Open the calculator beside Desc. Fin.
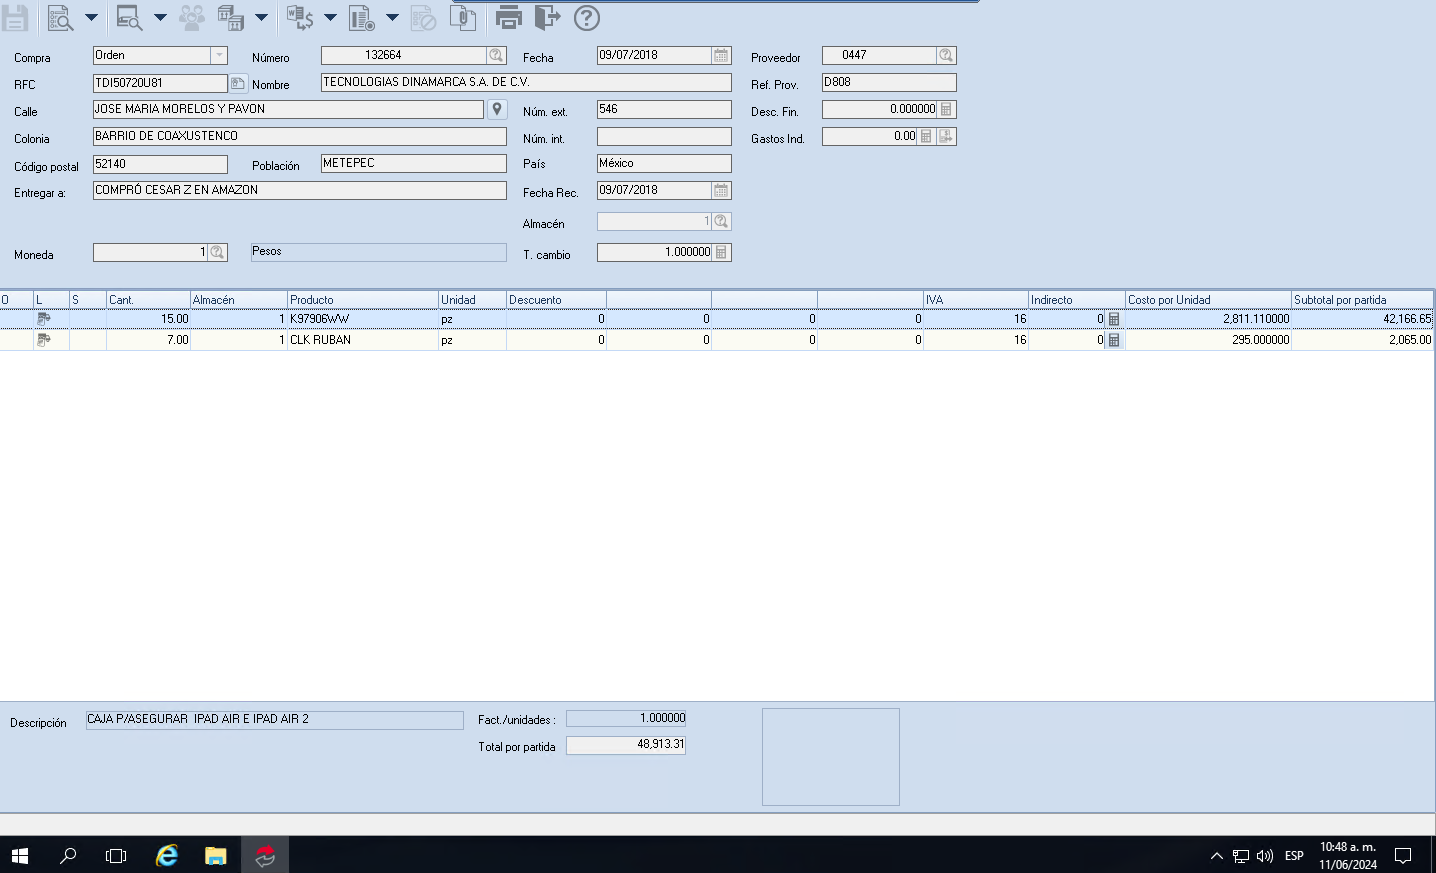Image resolution: width=1436 pixels, height=873 pixels. (x=946, y=109)
